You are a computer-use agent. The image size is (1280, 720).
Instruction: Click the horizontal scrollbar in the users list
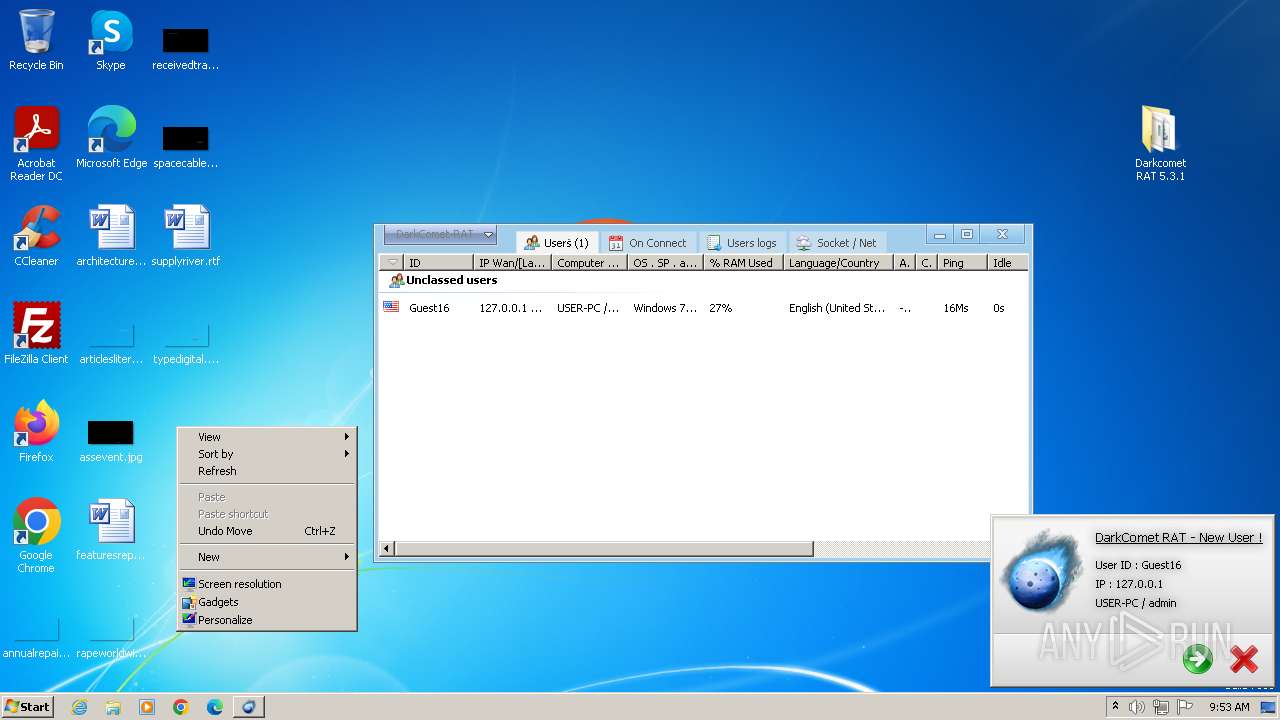(x=604, y=549)
